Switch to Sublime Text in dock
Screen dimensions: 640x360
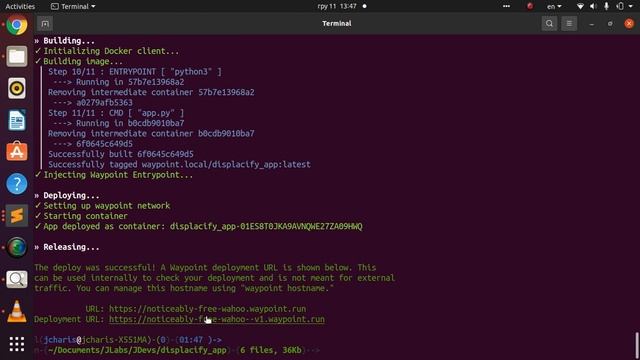(x=17, y=216)
